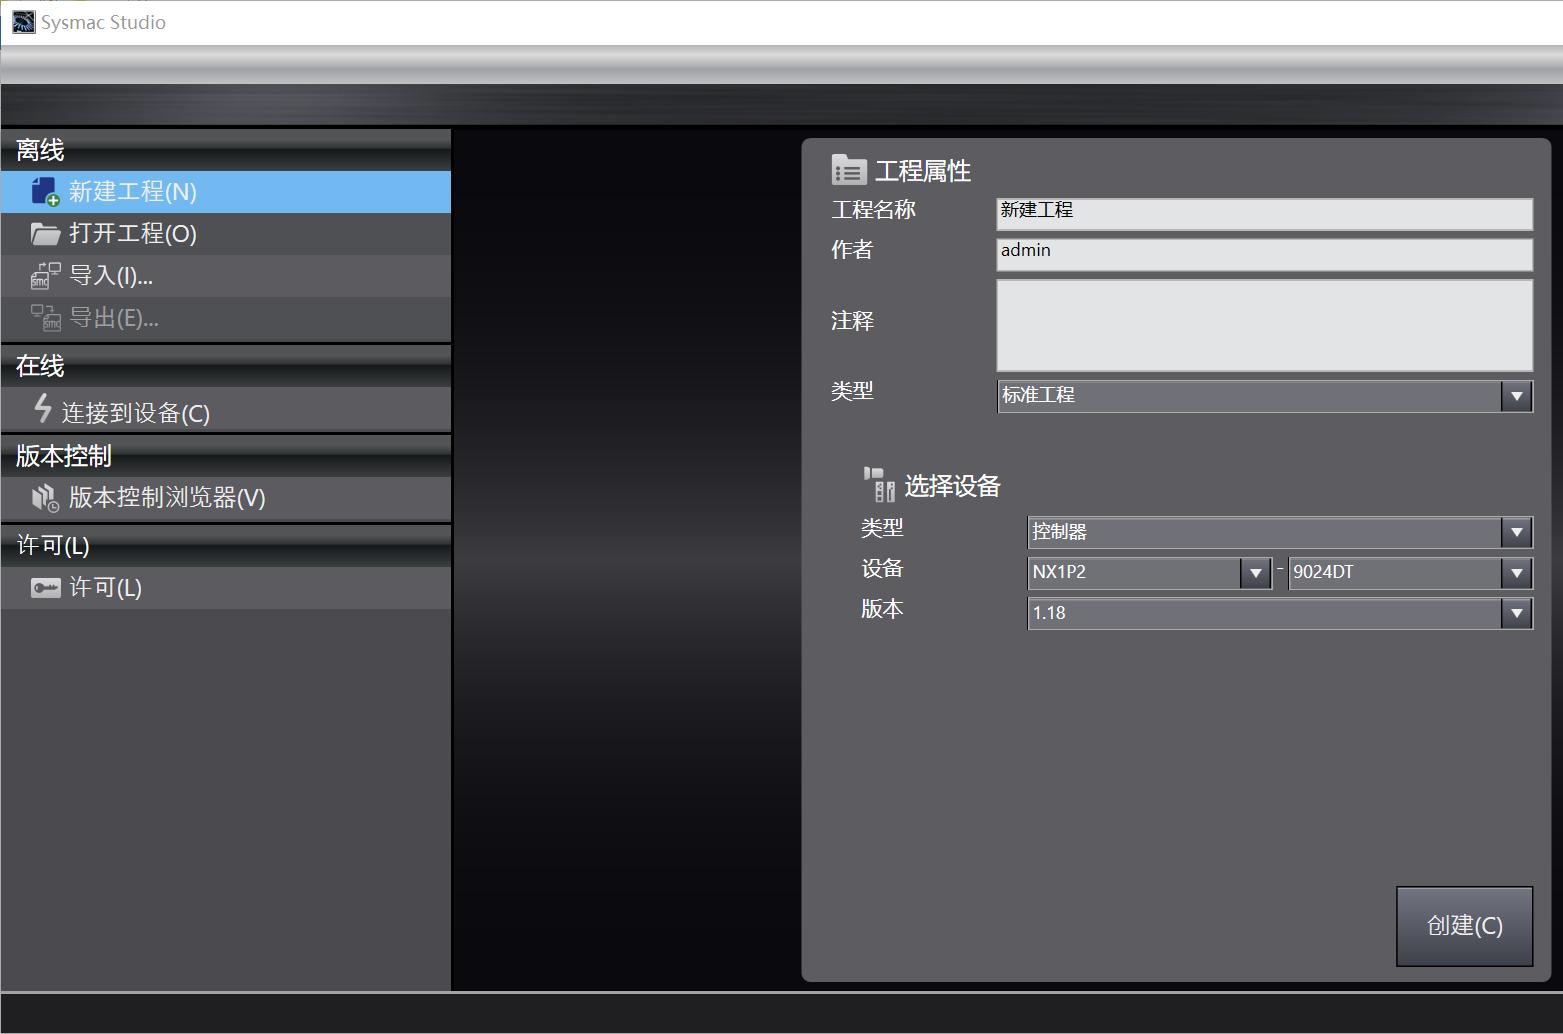Click the open folder icon beside 打开工程(O)

click(45, 234)
